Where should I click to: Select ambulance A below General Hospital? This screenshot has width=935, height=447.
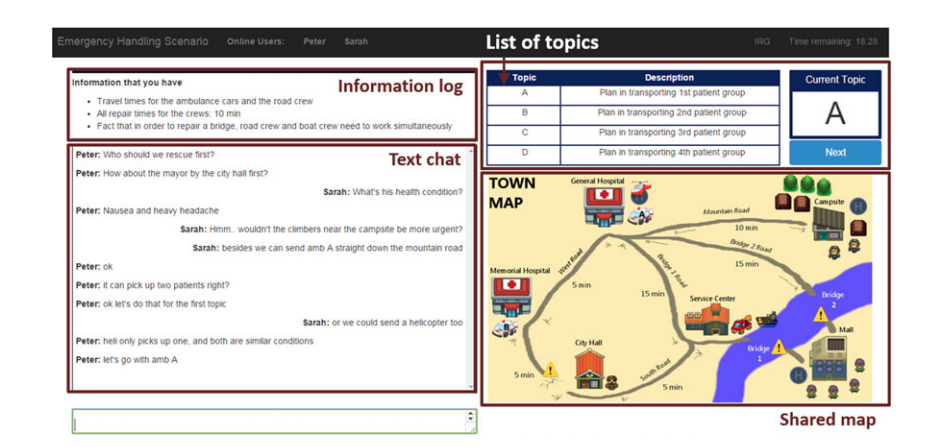tap(642, 215)
